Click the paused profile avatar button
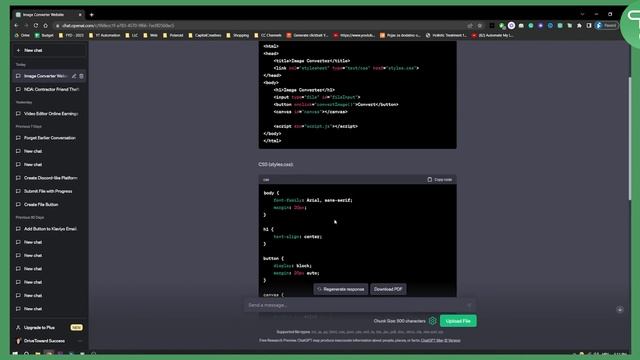 [607, 25]
